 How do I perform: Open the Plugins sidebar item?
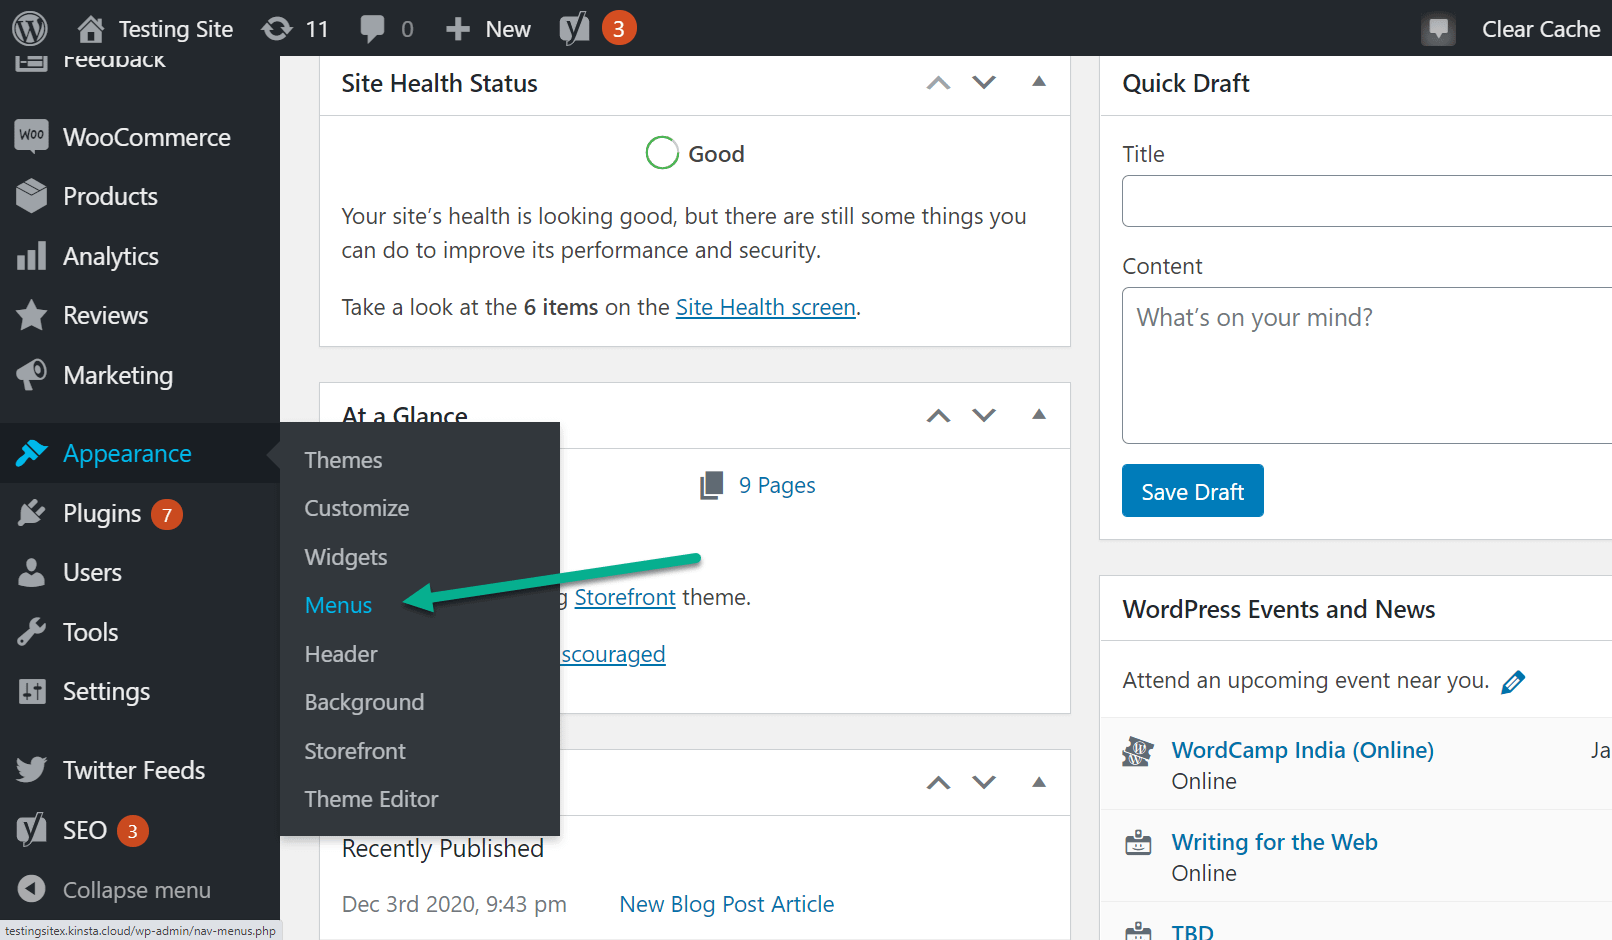[x=102, y=514]
